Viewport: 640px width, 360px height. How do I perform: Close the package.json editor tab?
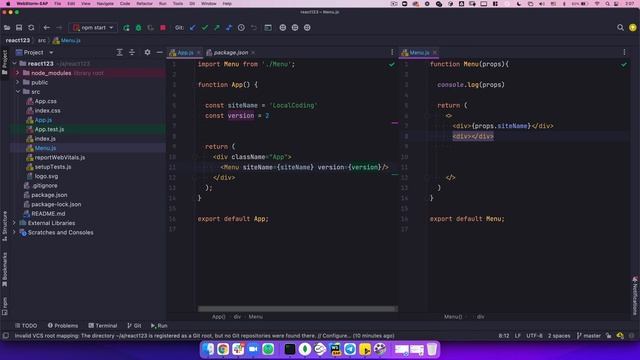pyautogui.click(x=253, y=53)
